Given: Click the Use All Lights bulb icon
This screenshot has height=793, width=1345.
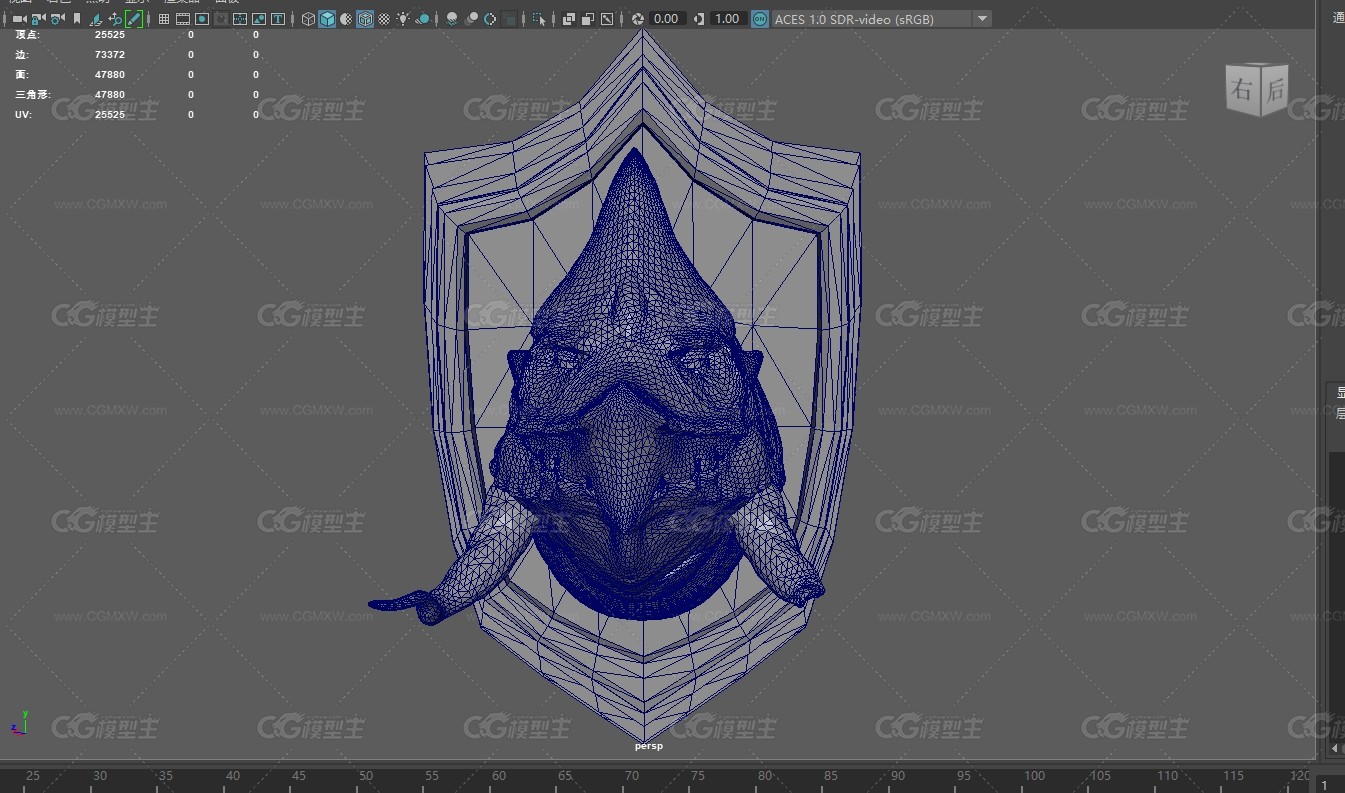Looking at the screenshot, I should [x=403, y=19].
